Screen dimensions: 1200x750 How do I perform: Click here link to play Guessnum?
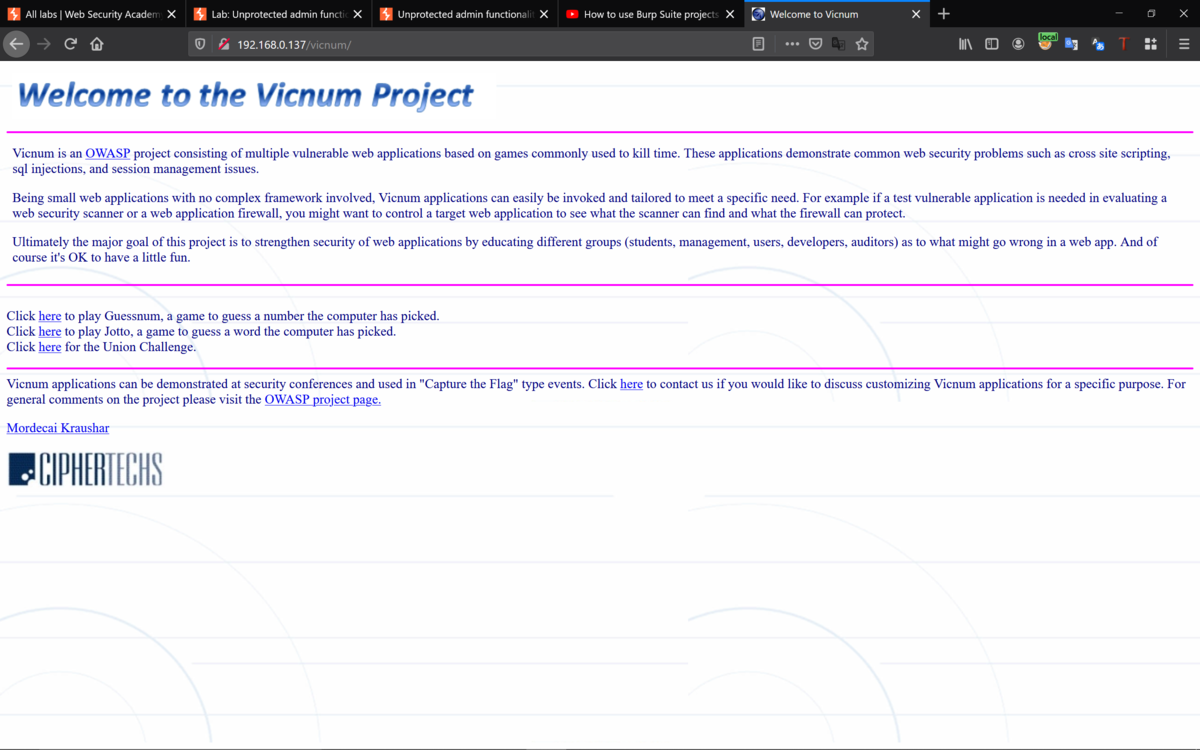[x=50, y=316]
